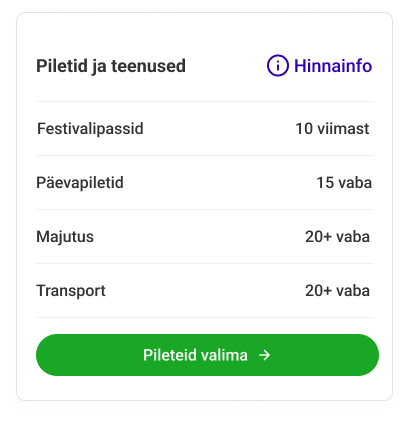Open the Hinnainfo price information link
This screenshot has width=409, height=421.
(x=319, y=66)
